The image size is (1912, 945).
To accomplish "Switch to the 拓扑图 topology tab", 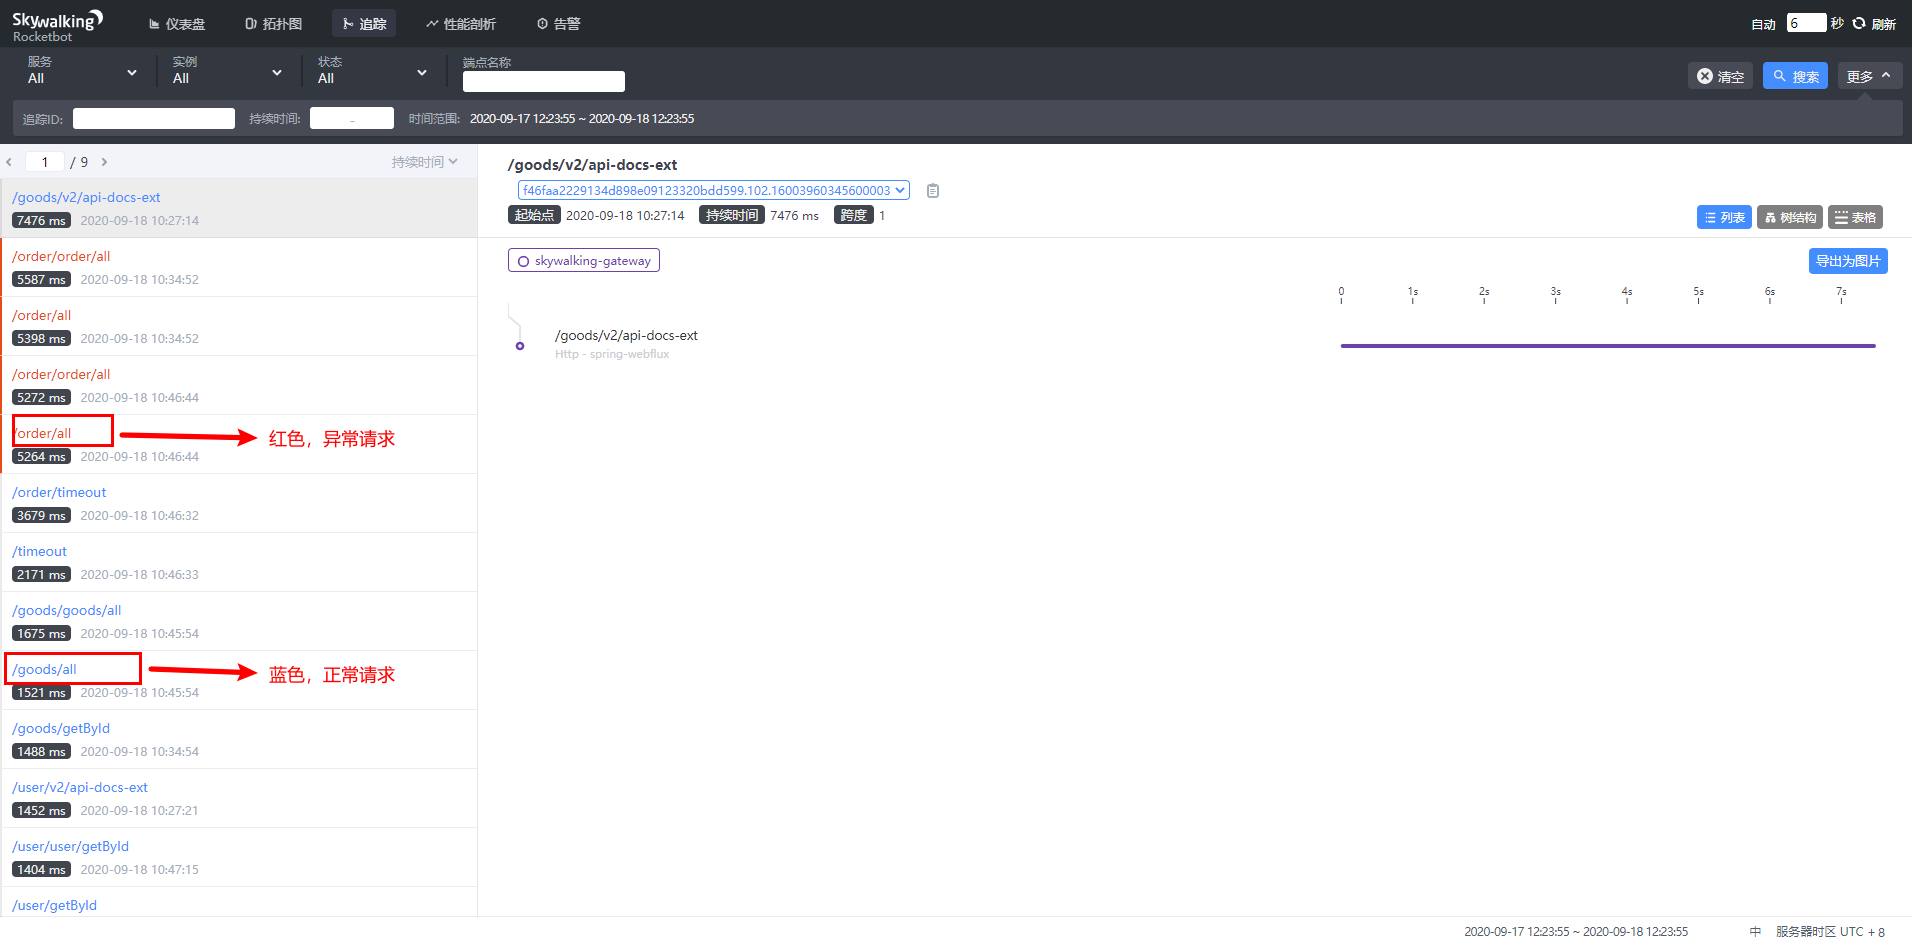I will [x=273, y=24].
